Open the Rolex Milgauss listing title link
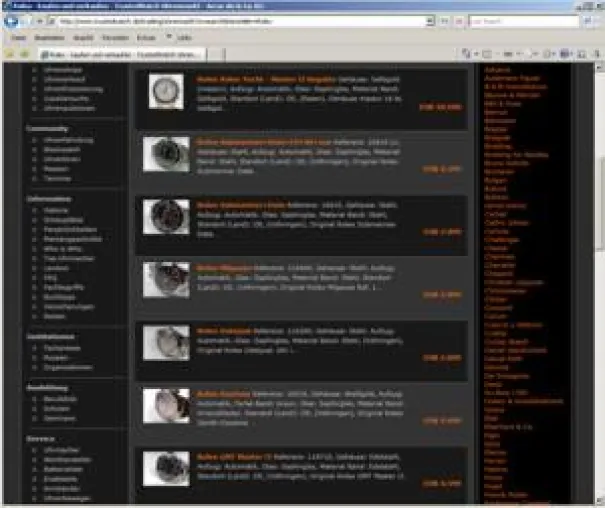This screenshot has height=508, width=605. pyautogui.click(x=225, y=268)
